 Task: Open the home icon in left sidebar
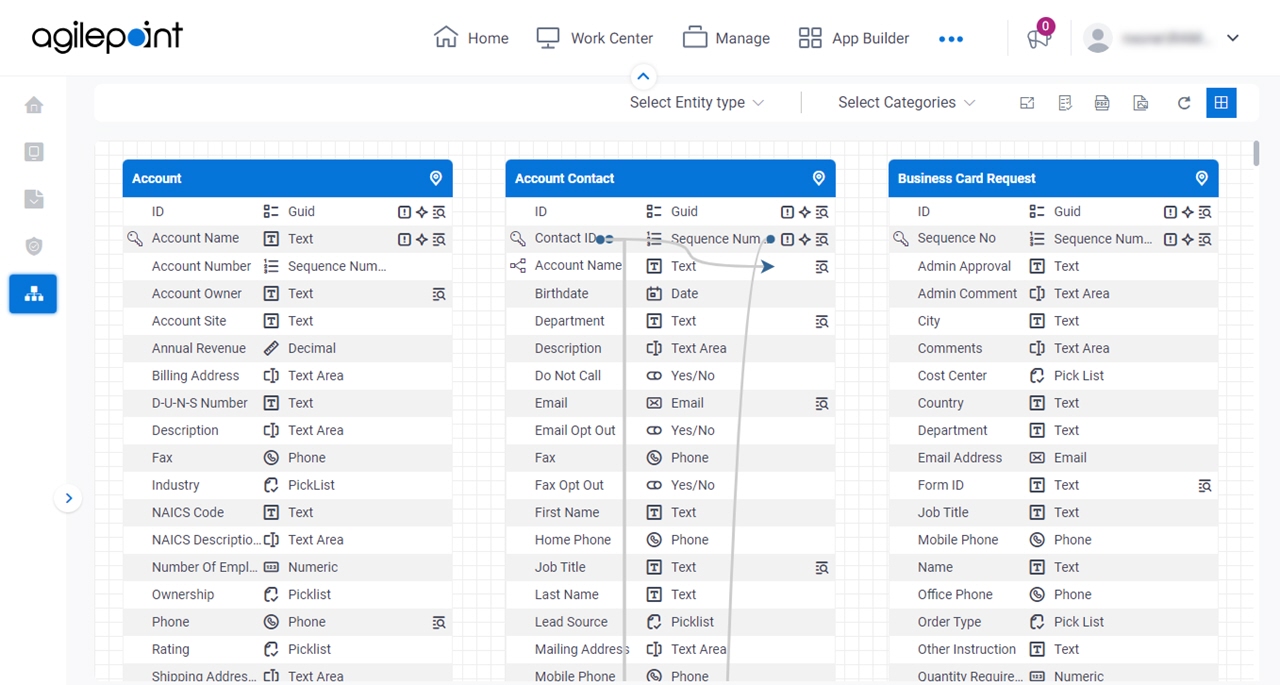click(x=34, y=105)
